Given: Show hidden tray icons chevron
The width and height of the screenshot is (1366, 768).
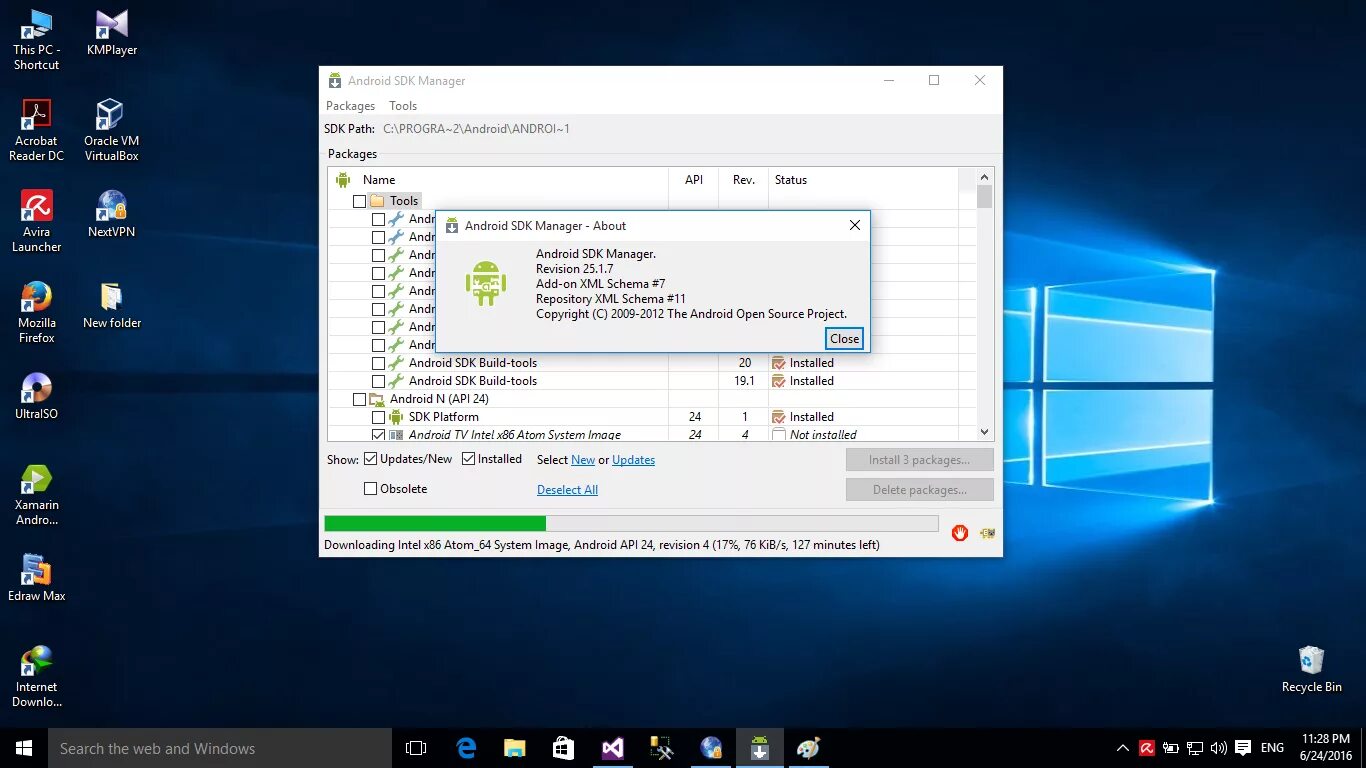Looking at the screenshot, I should tap(1123, 748).
